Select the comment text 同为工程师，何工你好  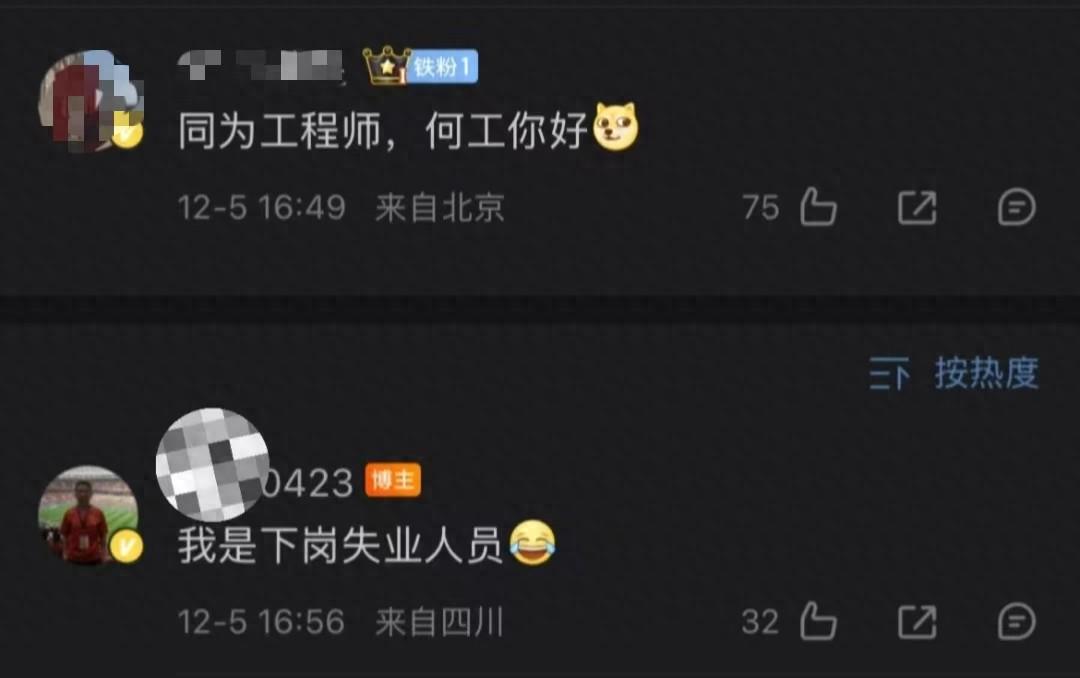[383, 130]
